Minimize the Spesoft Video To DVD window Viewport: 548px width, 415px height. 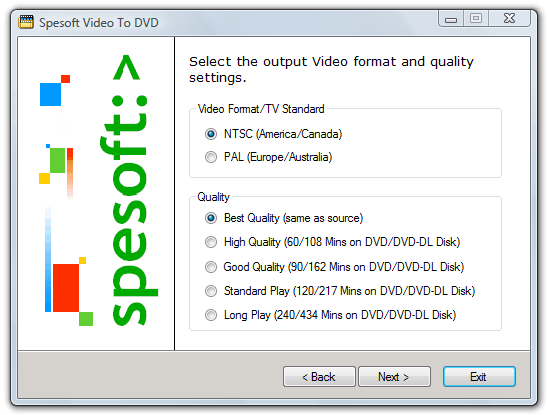pyautogui.click(x=451, y=18)
